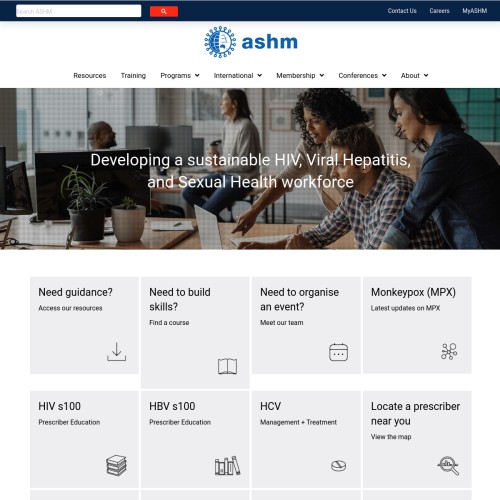Screen dimensions: 500x500
Task: Click the map magnifier icon for prescriber locator
Action: (448, 465)
